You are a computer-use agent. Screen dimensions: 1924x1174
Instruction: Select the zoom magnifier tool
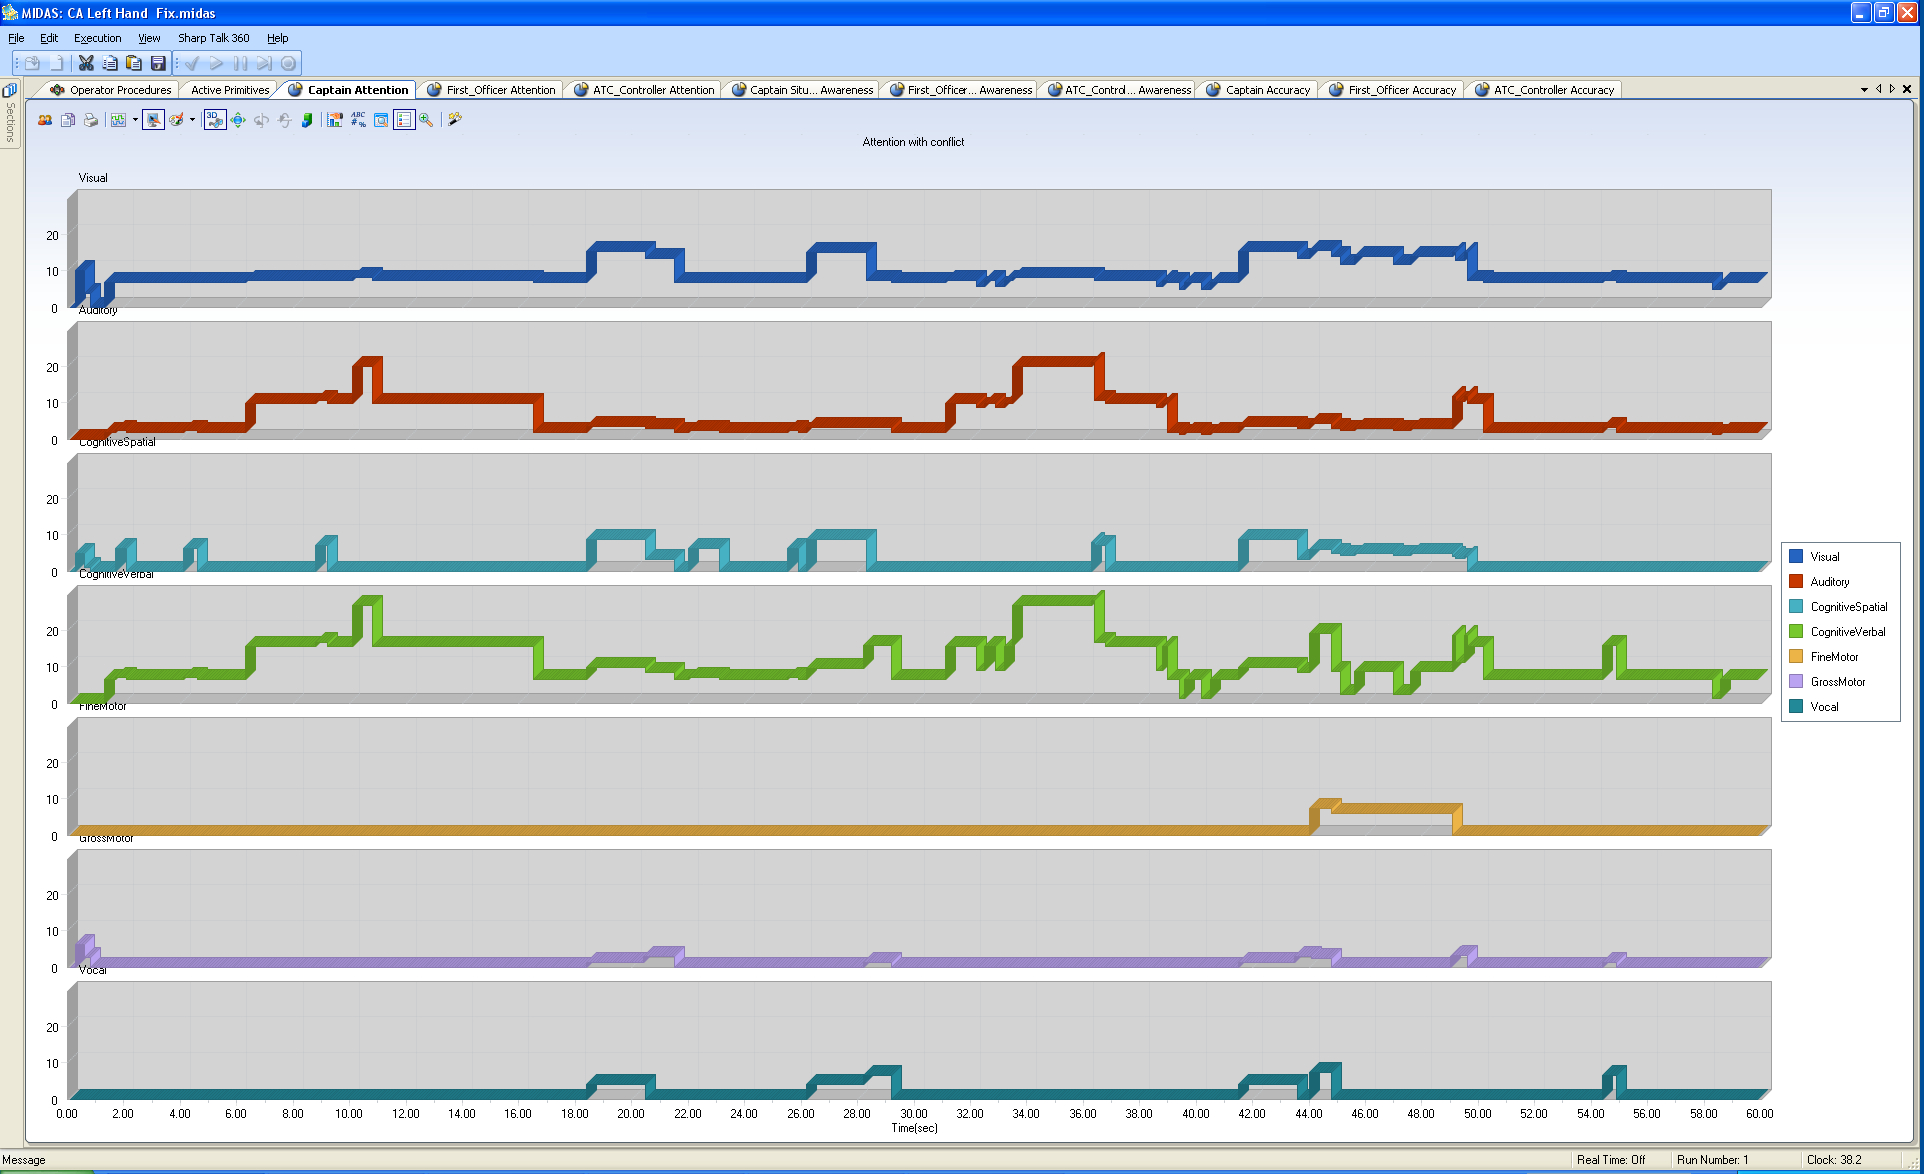(425, 120)
